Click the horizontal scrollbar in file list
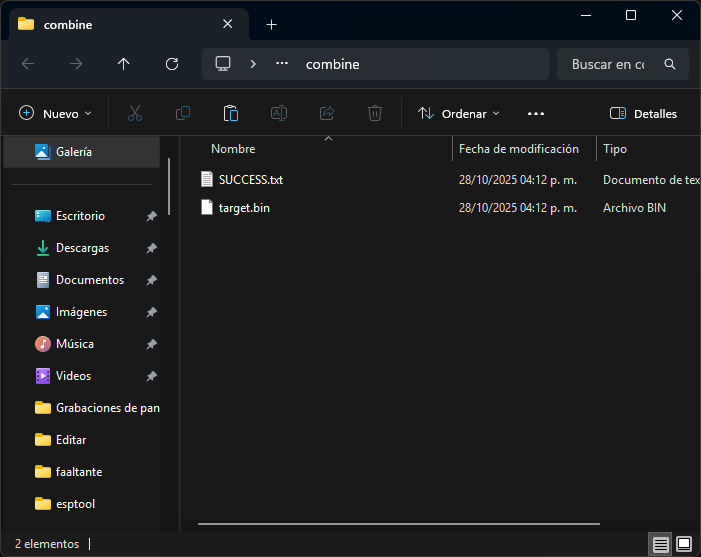The height and width of the screenshot is (557, 701). [x=398, y=523]
